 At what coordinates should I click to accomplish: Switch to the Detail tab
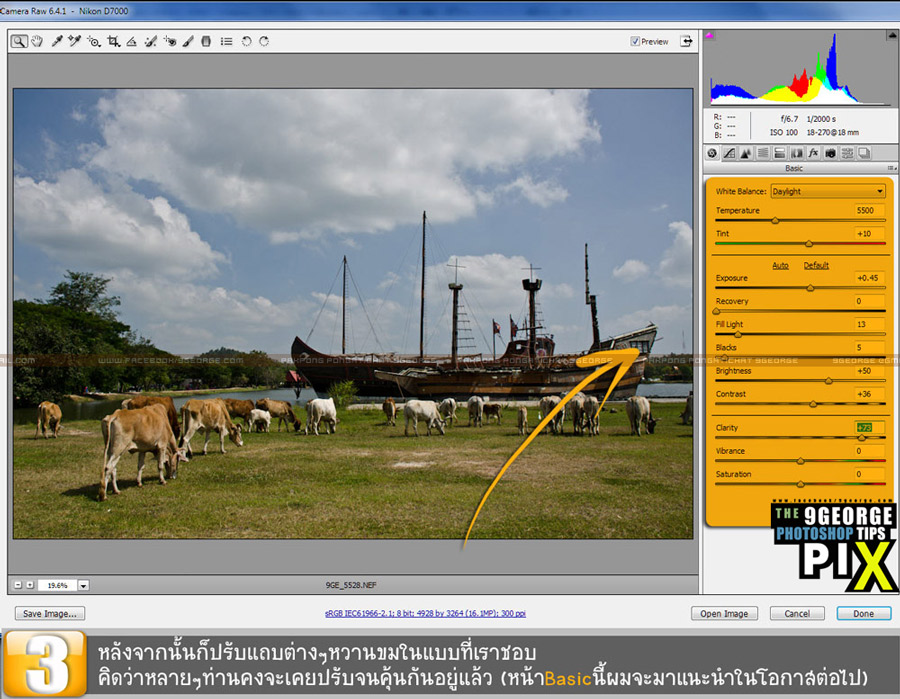746,153
